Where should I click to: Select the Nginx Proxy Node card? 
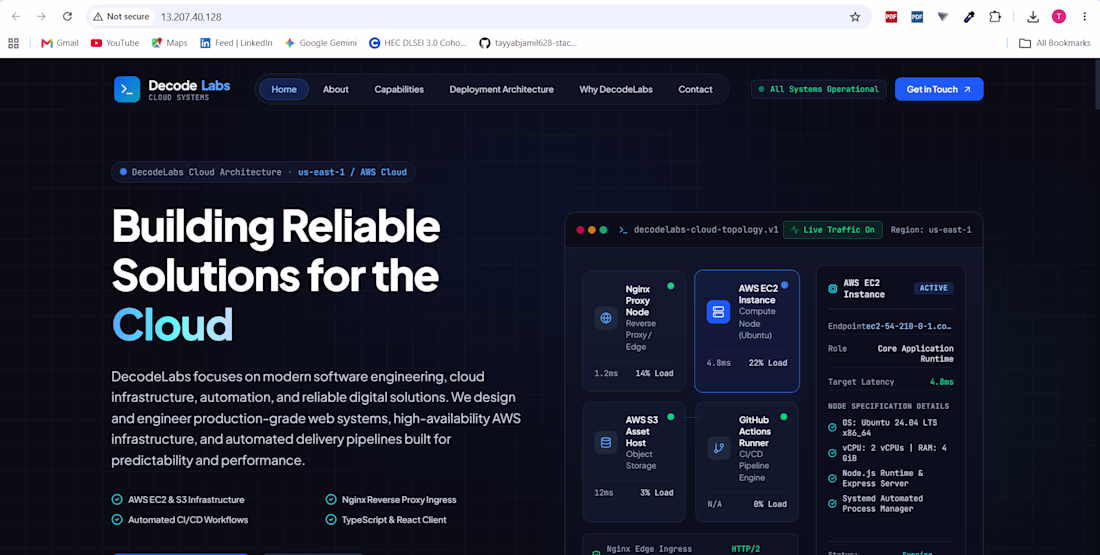[633, 330]
